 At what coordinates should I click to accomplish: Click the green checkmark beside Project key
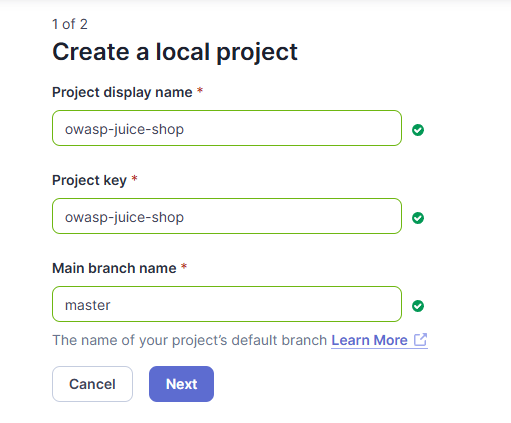pyautogui.click(x=418, y=218)
